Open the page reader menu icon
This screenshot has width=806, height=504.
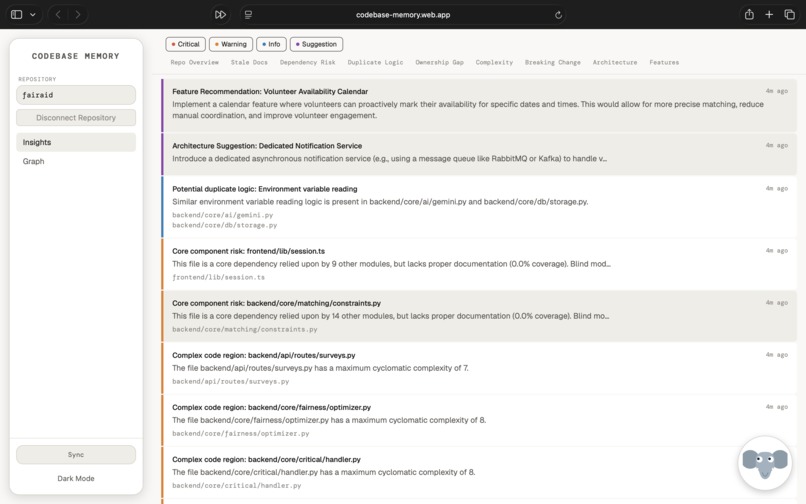tap(248, 14)
